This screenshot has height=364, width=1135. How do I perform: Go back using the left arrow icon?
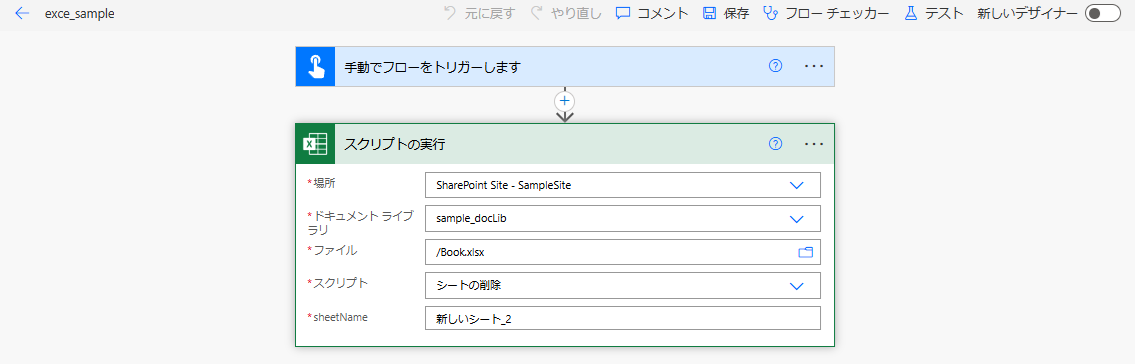(22, 13)
